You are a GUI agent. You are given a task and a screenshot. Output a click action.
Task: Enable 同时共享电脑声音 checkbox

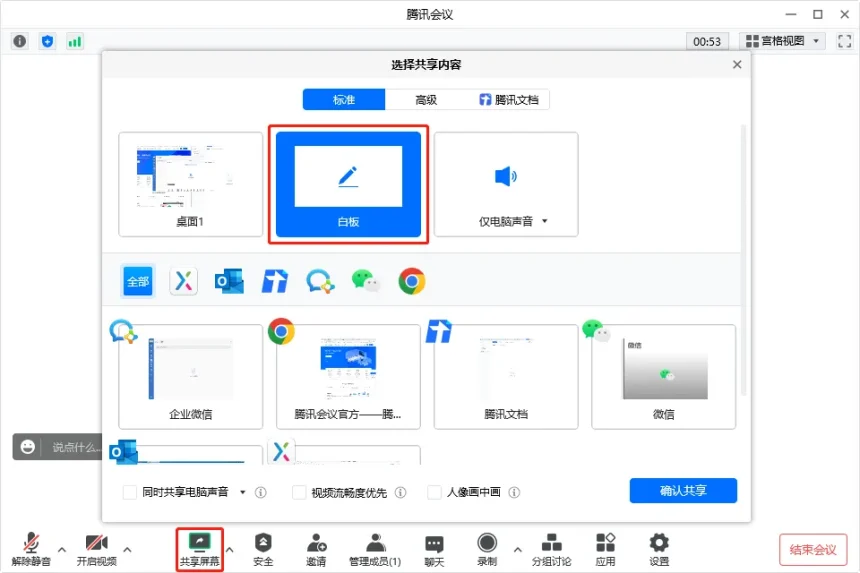(130, 492)
